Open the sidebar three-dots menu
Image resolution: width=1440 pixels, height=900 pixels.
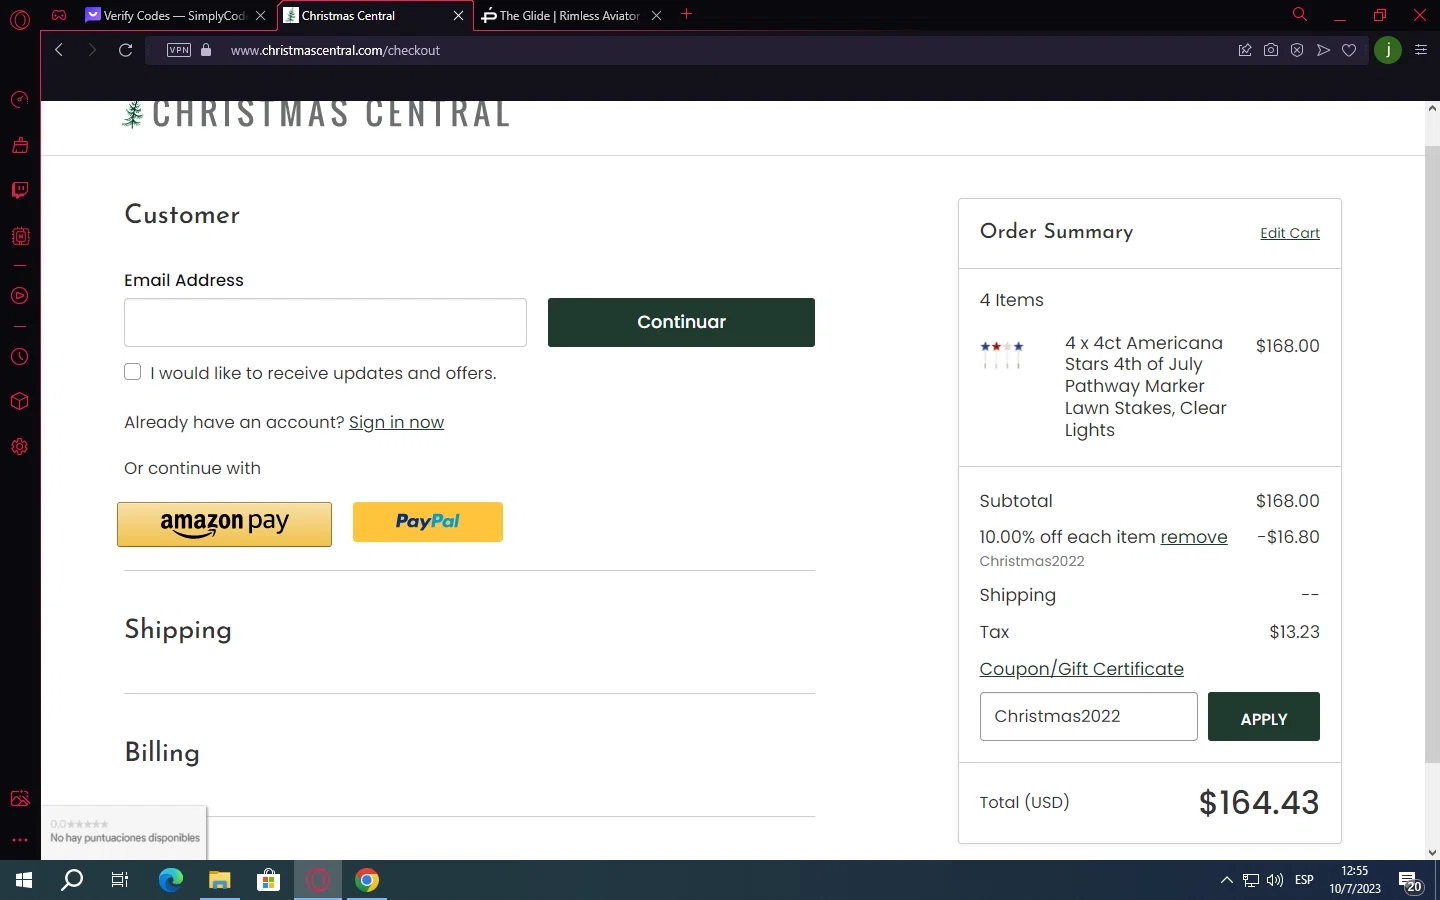point(19,840)
